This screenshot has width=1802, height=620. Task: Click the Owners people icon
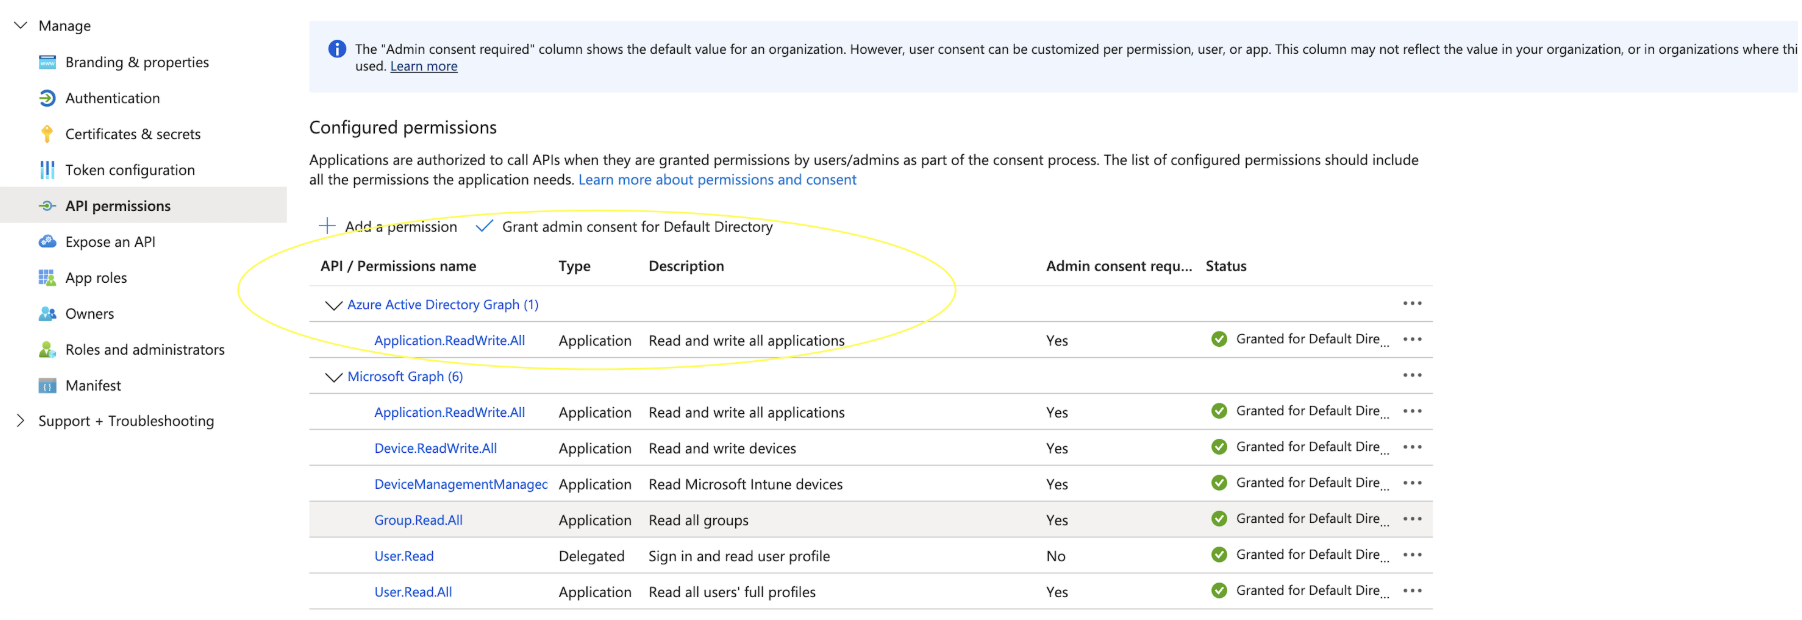[47, 314]
